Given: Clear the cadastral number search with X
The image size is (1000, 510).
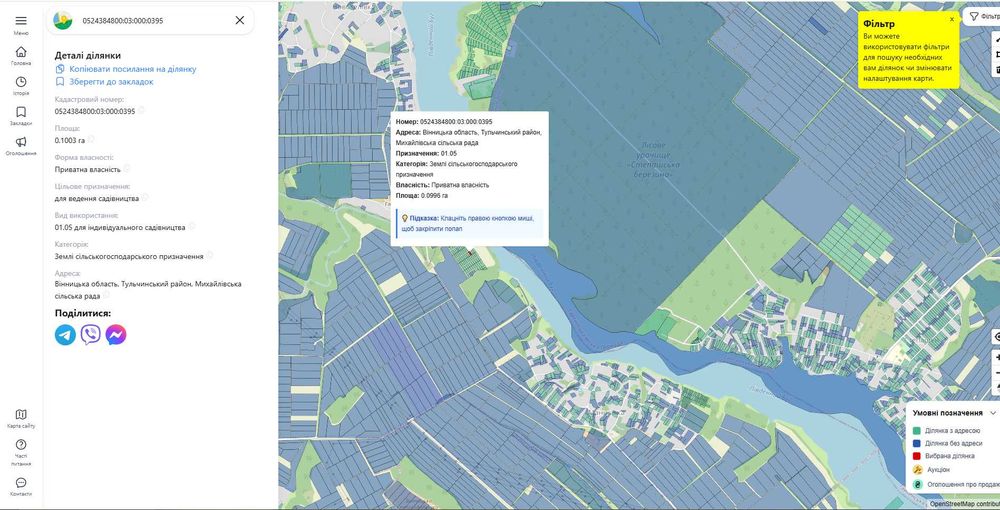Looking at the screenshot, I should (240, 20).
